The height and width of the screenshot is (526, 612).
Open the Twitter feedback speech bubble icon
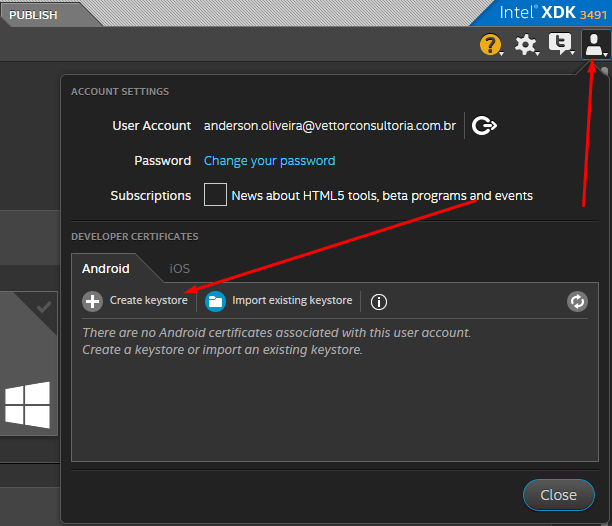[561, 44]
